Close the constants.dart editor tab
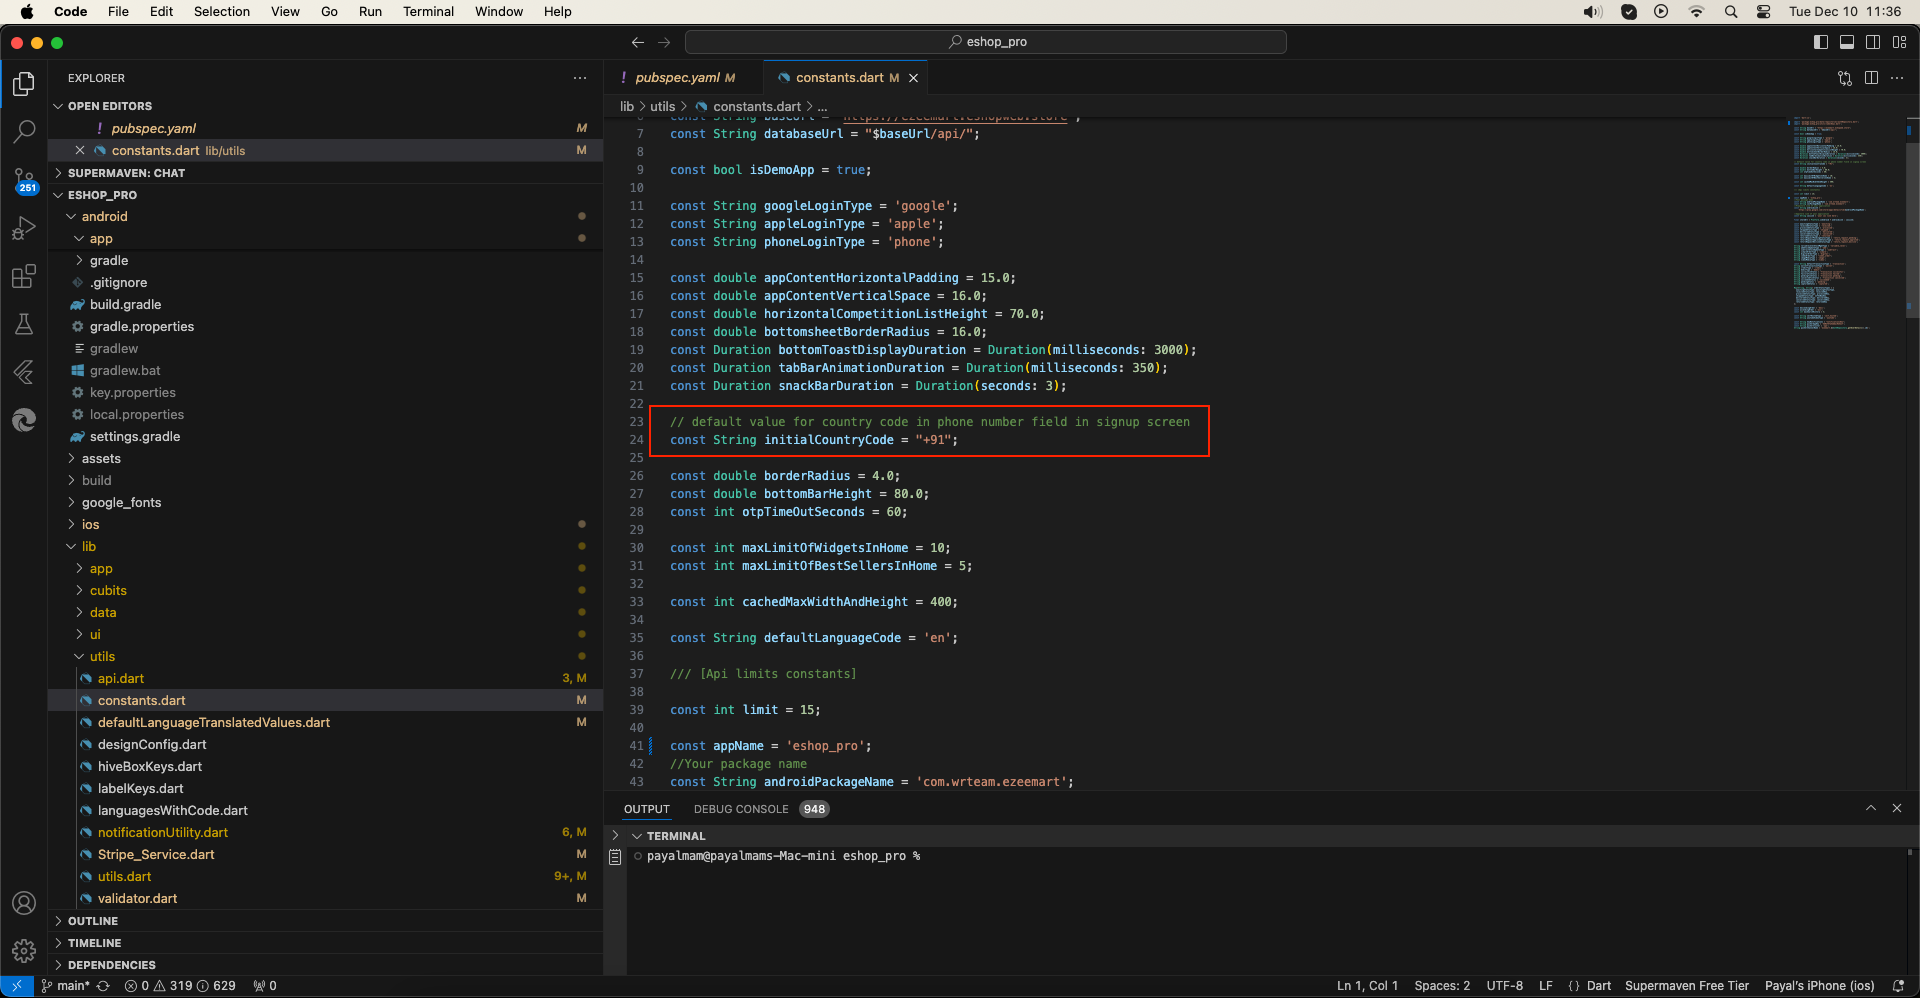The width and height of the screenshot is (1920, 998). (x=913, y=78)
